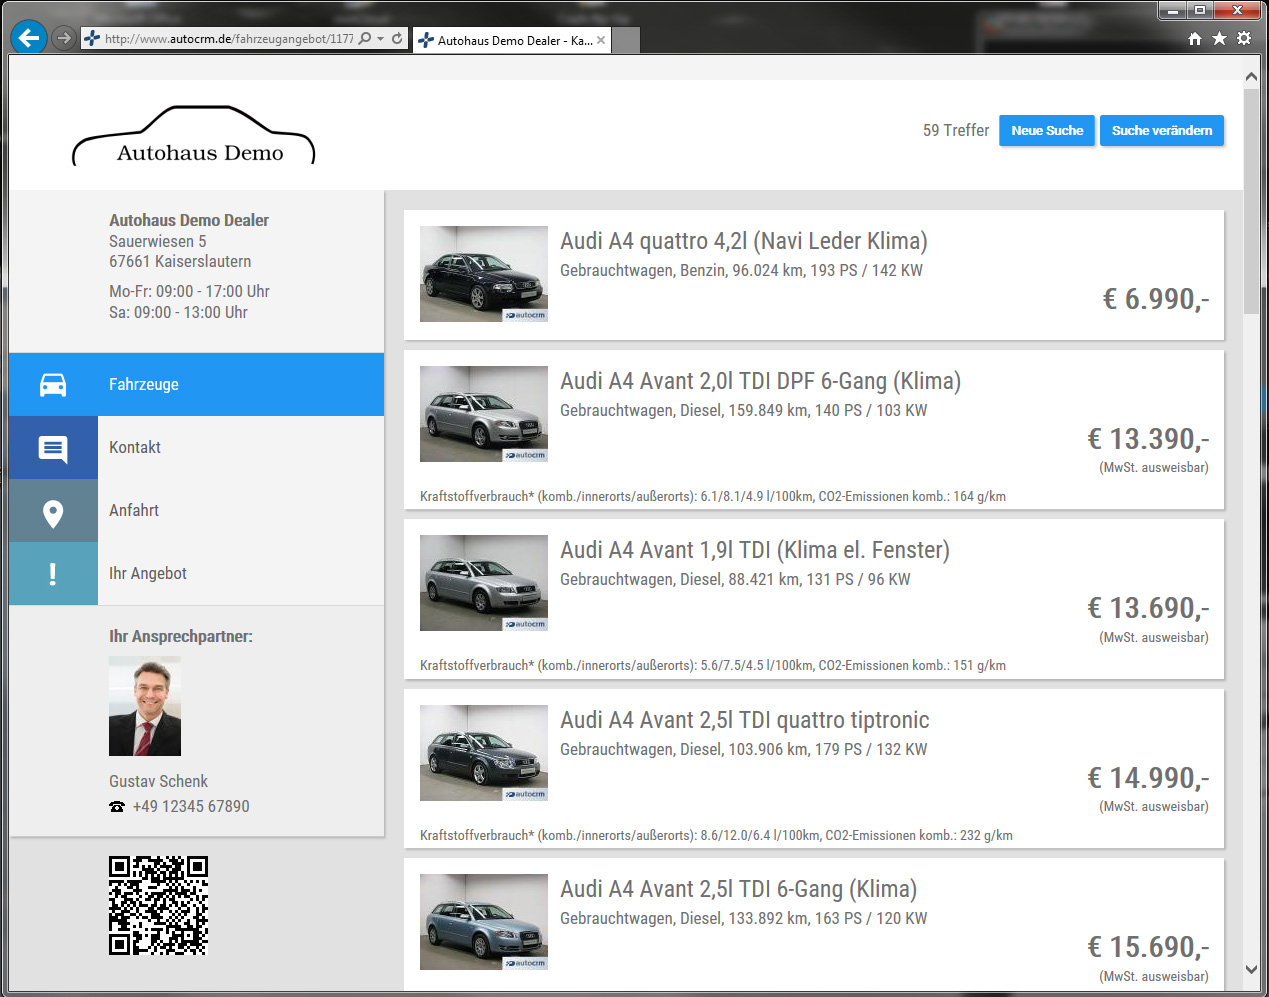Click the chat bubble icon for Kontakt
Viewport: 1269px width, 997px height.
pyautogui.click(x=53, y=448)
